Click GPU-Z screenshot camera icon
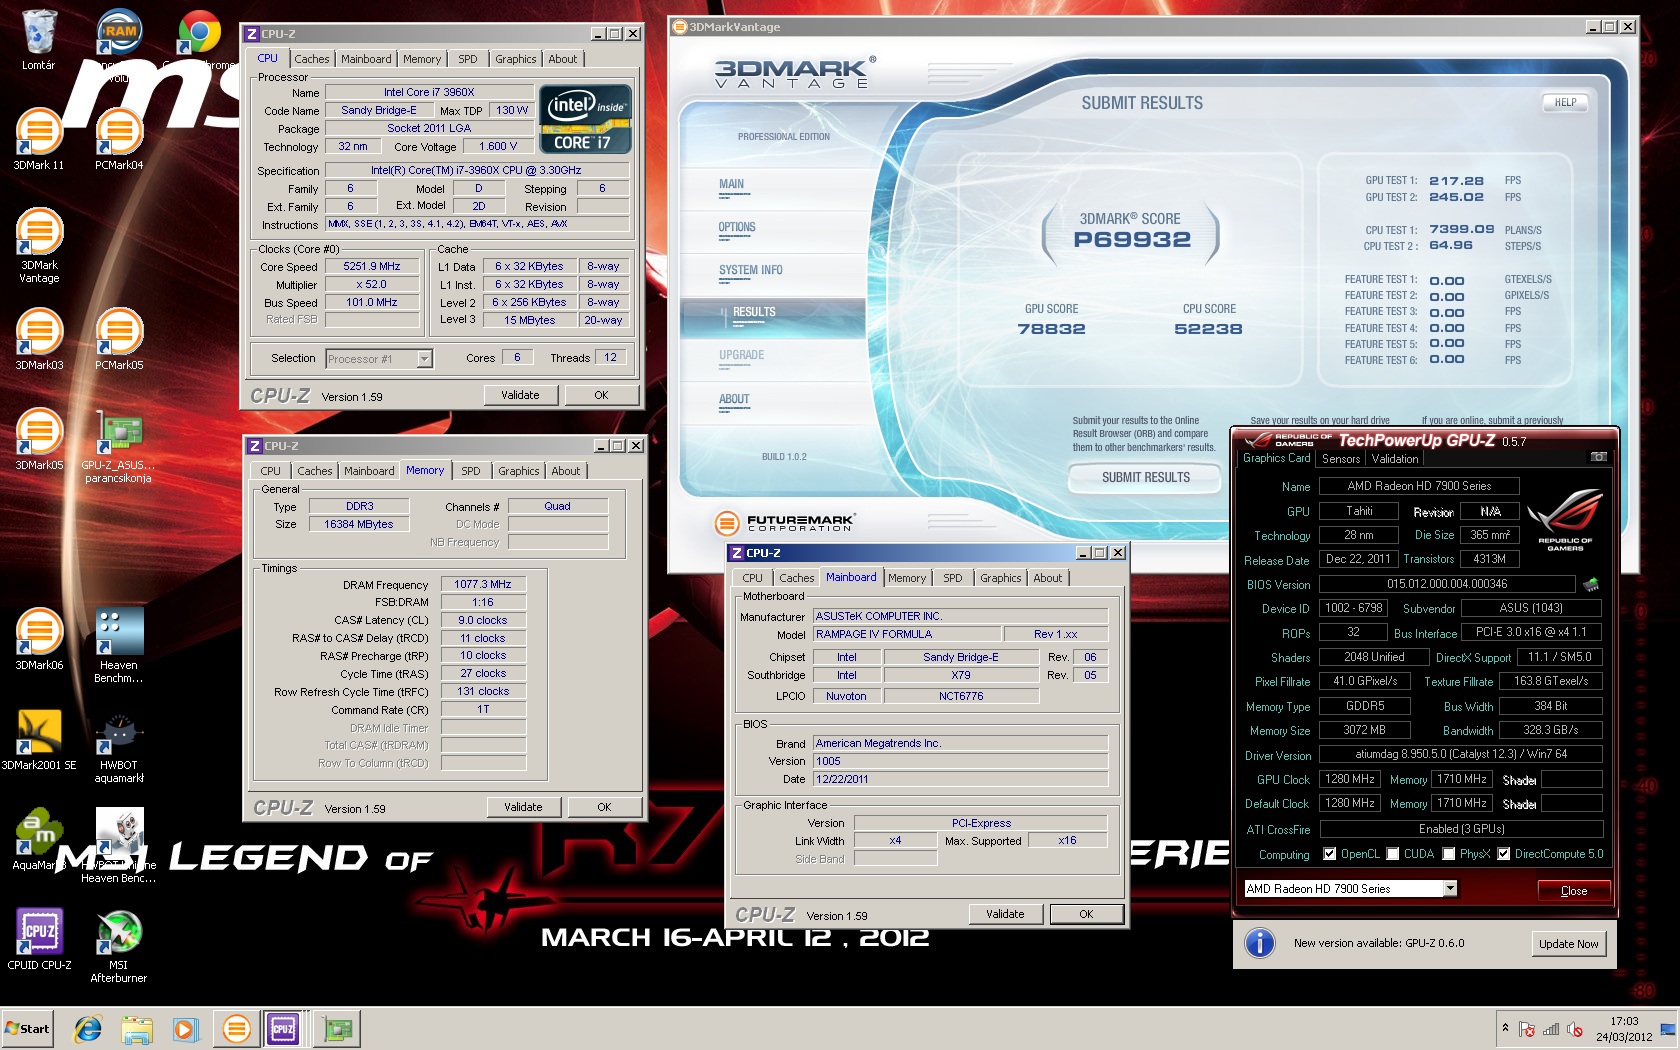Screen dimensions: 1680x1050 tap(1599, 457)
